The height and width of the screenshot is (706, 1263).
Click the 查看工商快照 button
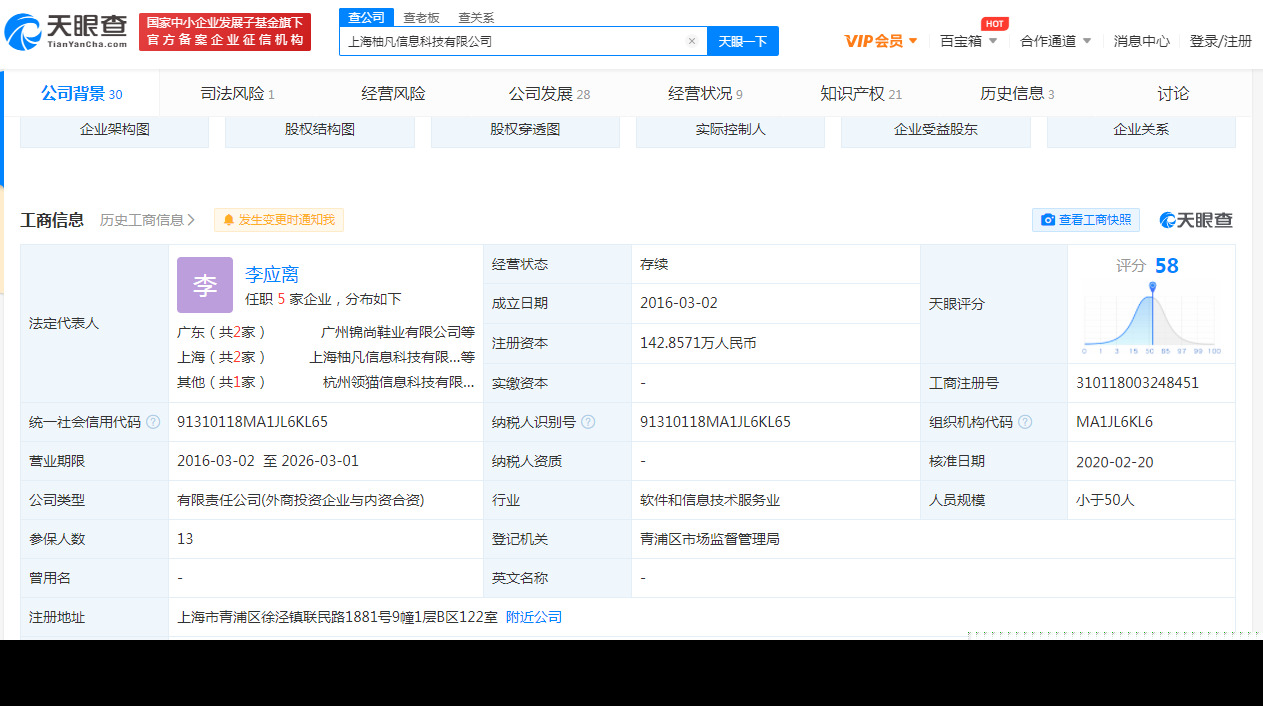click(x=1086, y=220)
